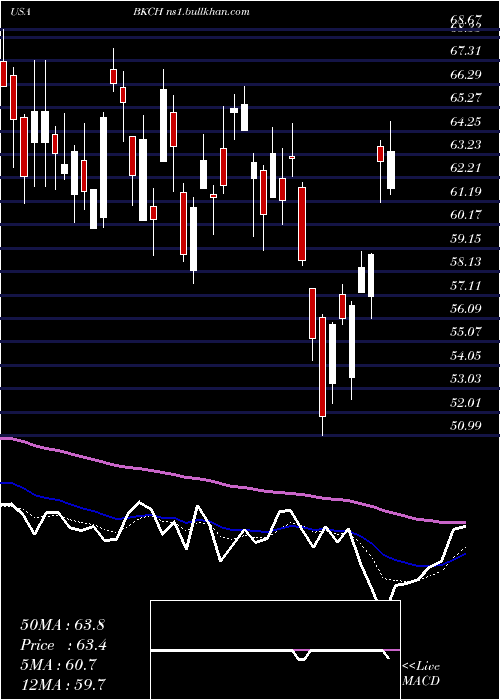Click the 56.09 price axis label
The height and width of the screenshot is (700, 500).
(x=465, y=309)
